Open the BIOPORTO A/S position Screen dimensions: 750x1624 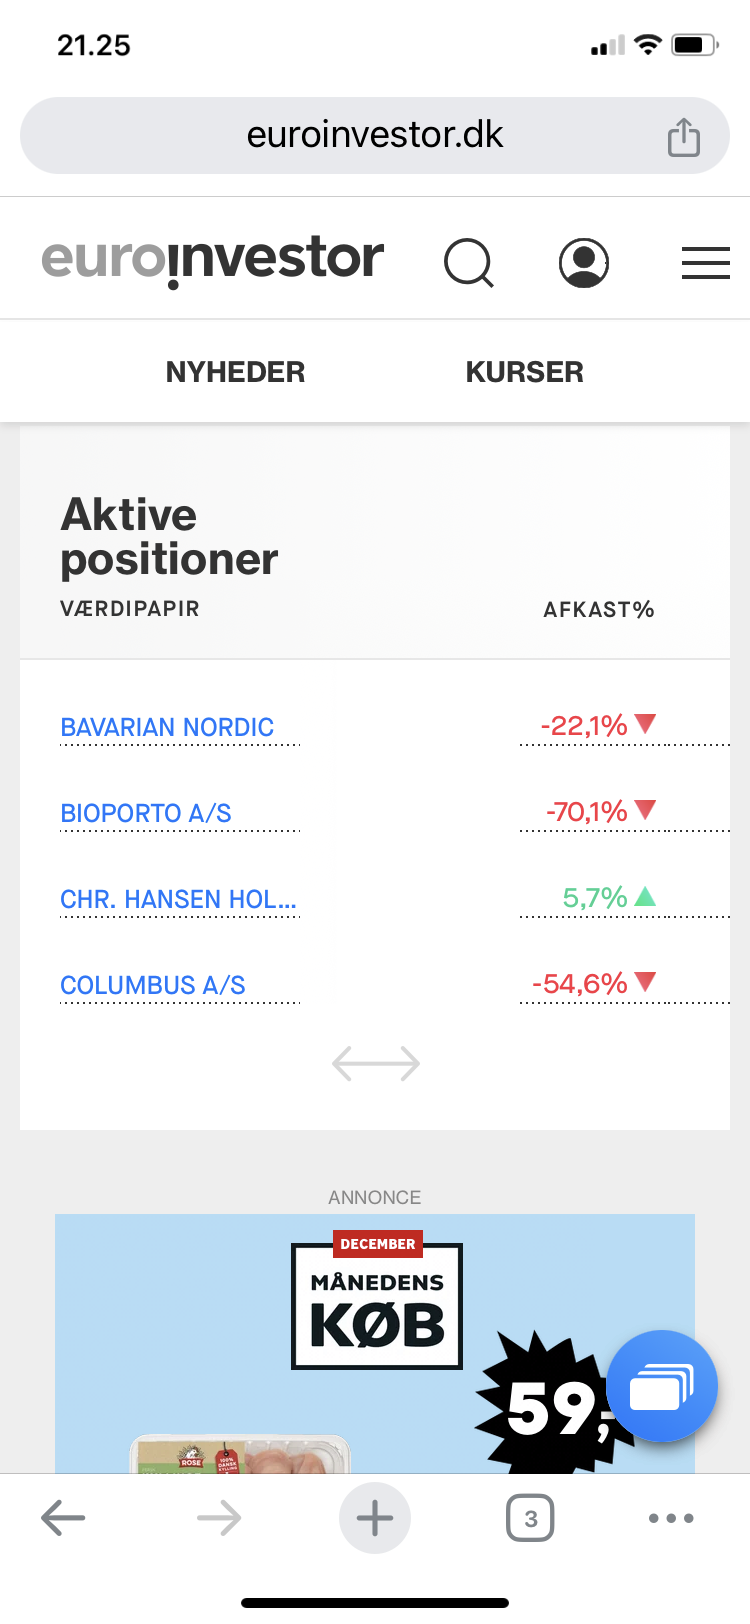[x=146, y=813]
